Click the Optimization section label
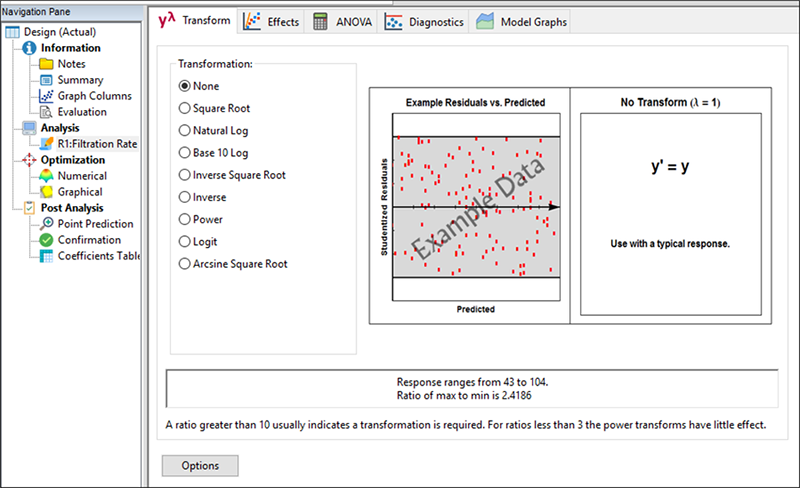800x488 pixels. pos(72,160)
